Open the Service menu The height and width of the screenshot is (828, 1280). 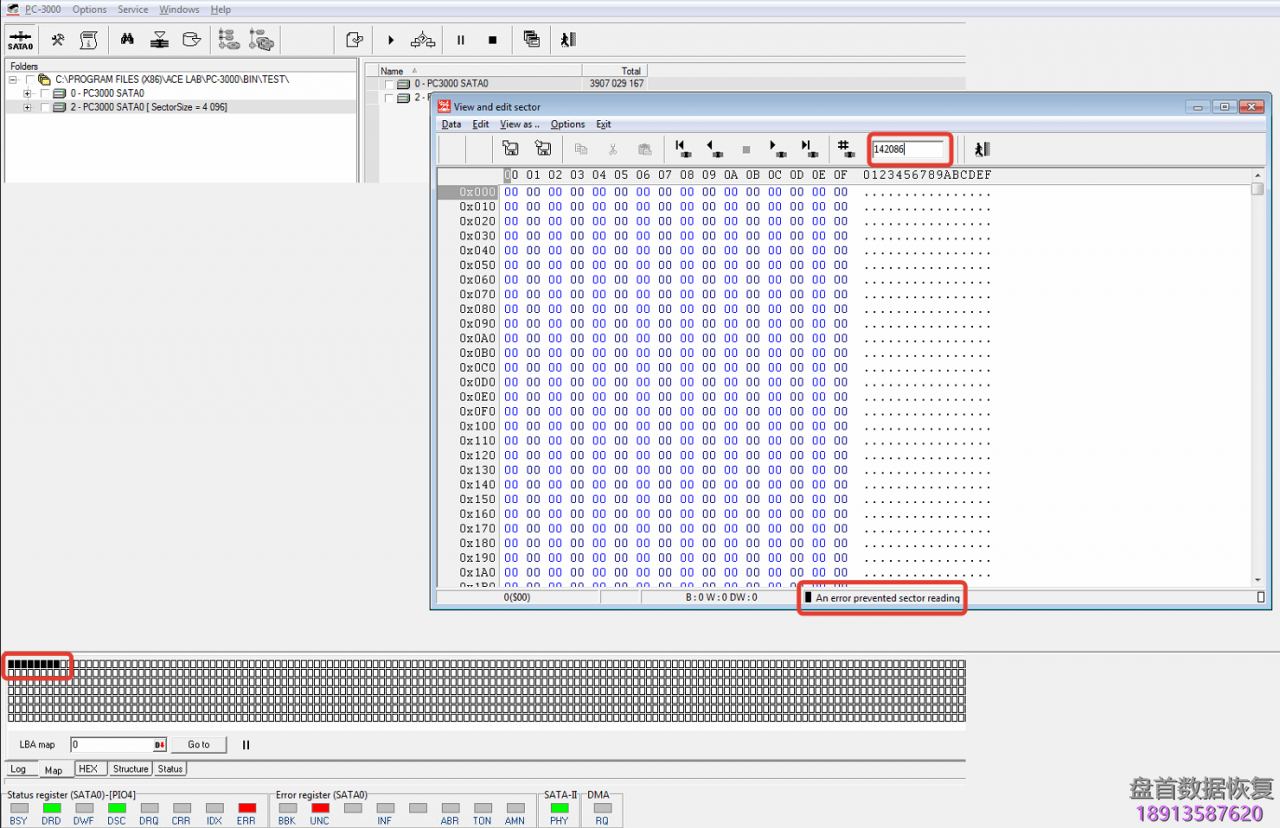[x=132, y=9]
